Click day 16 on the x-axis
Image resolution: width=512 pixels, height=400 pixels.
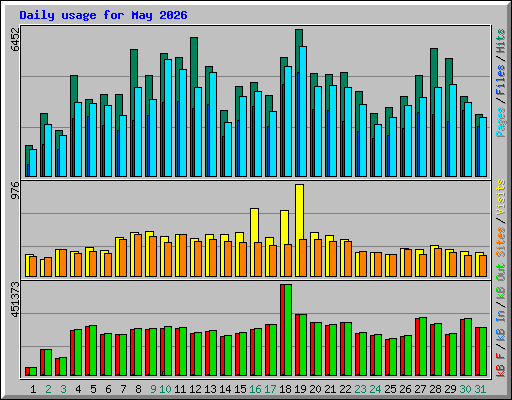tap(255, 389)
